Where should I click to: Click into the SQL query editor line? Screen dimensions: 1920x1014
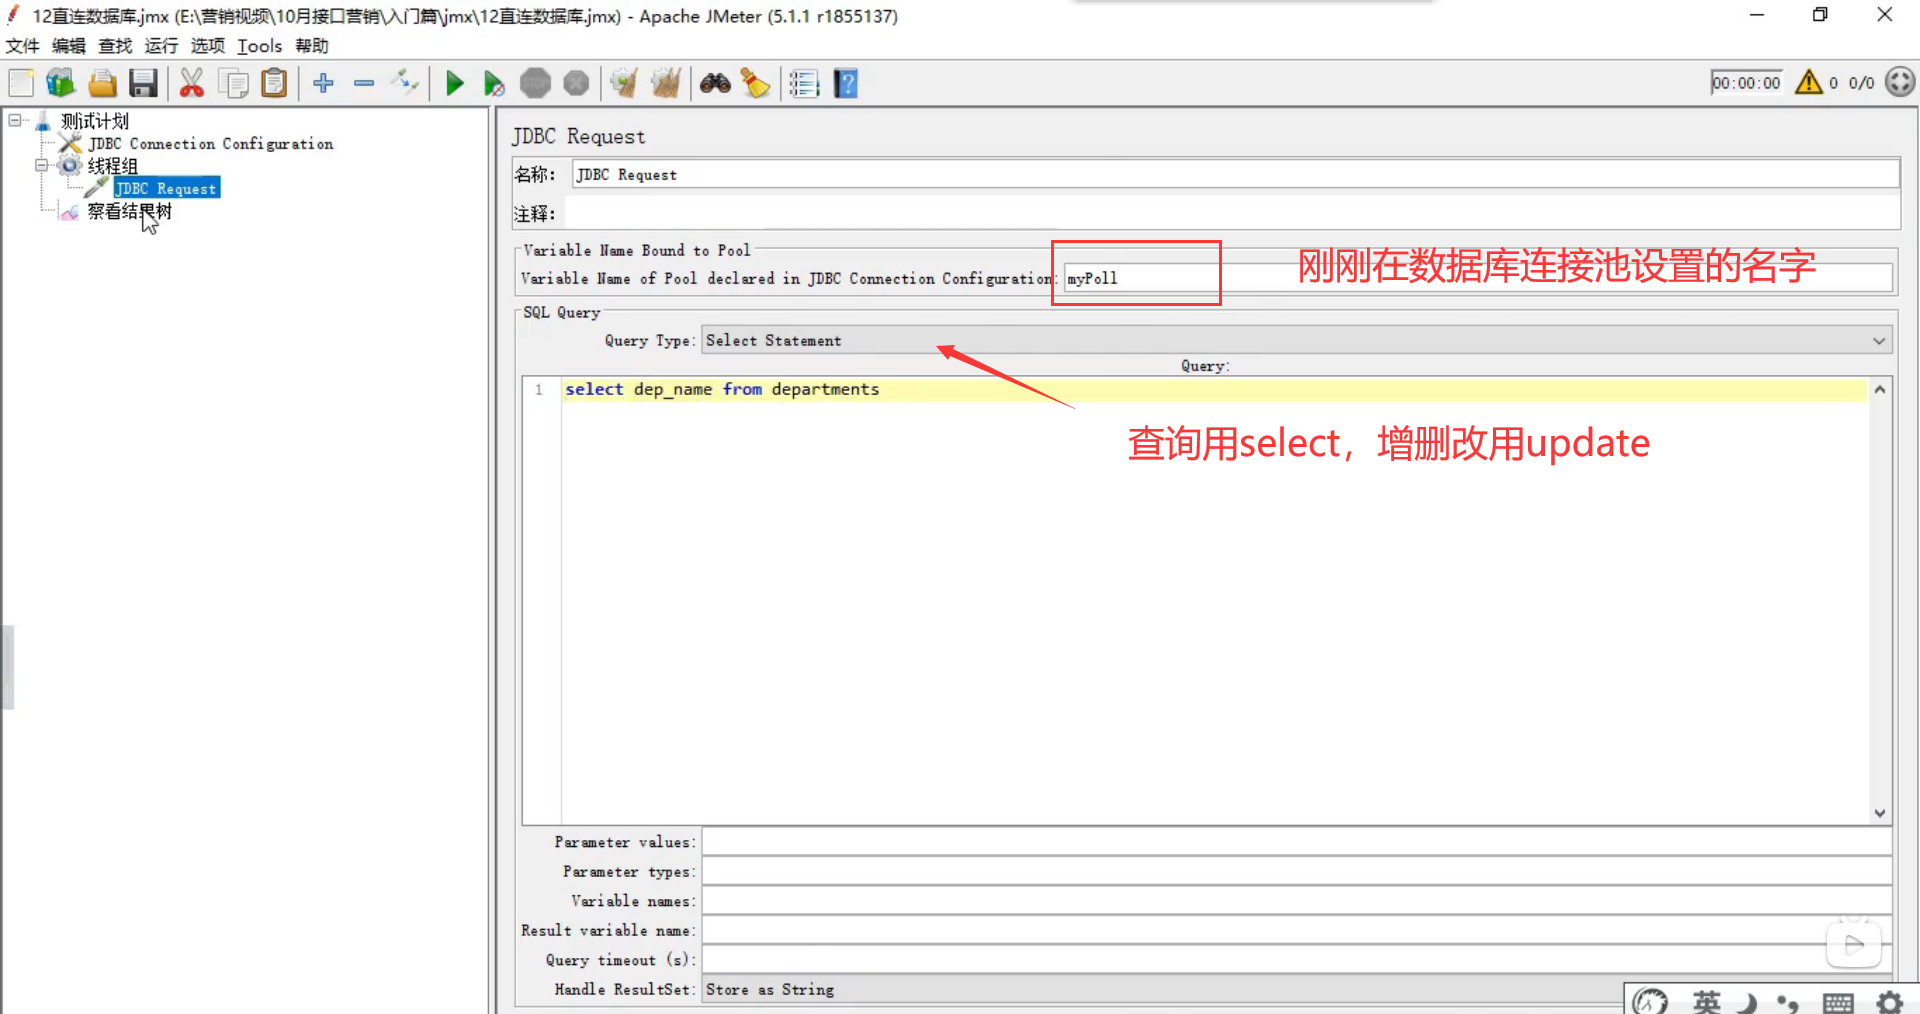click(1214, 389)
